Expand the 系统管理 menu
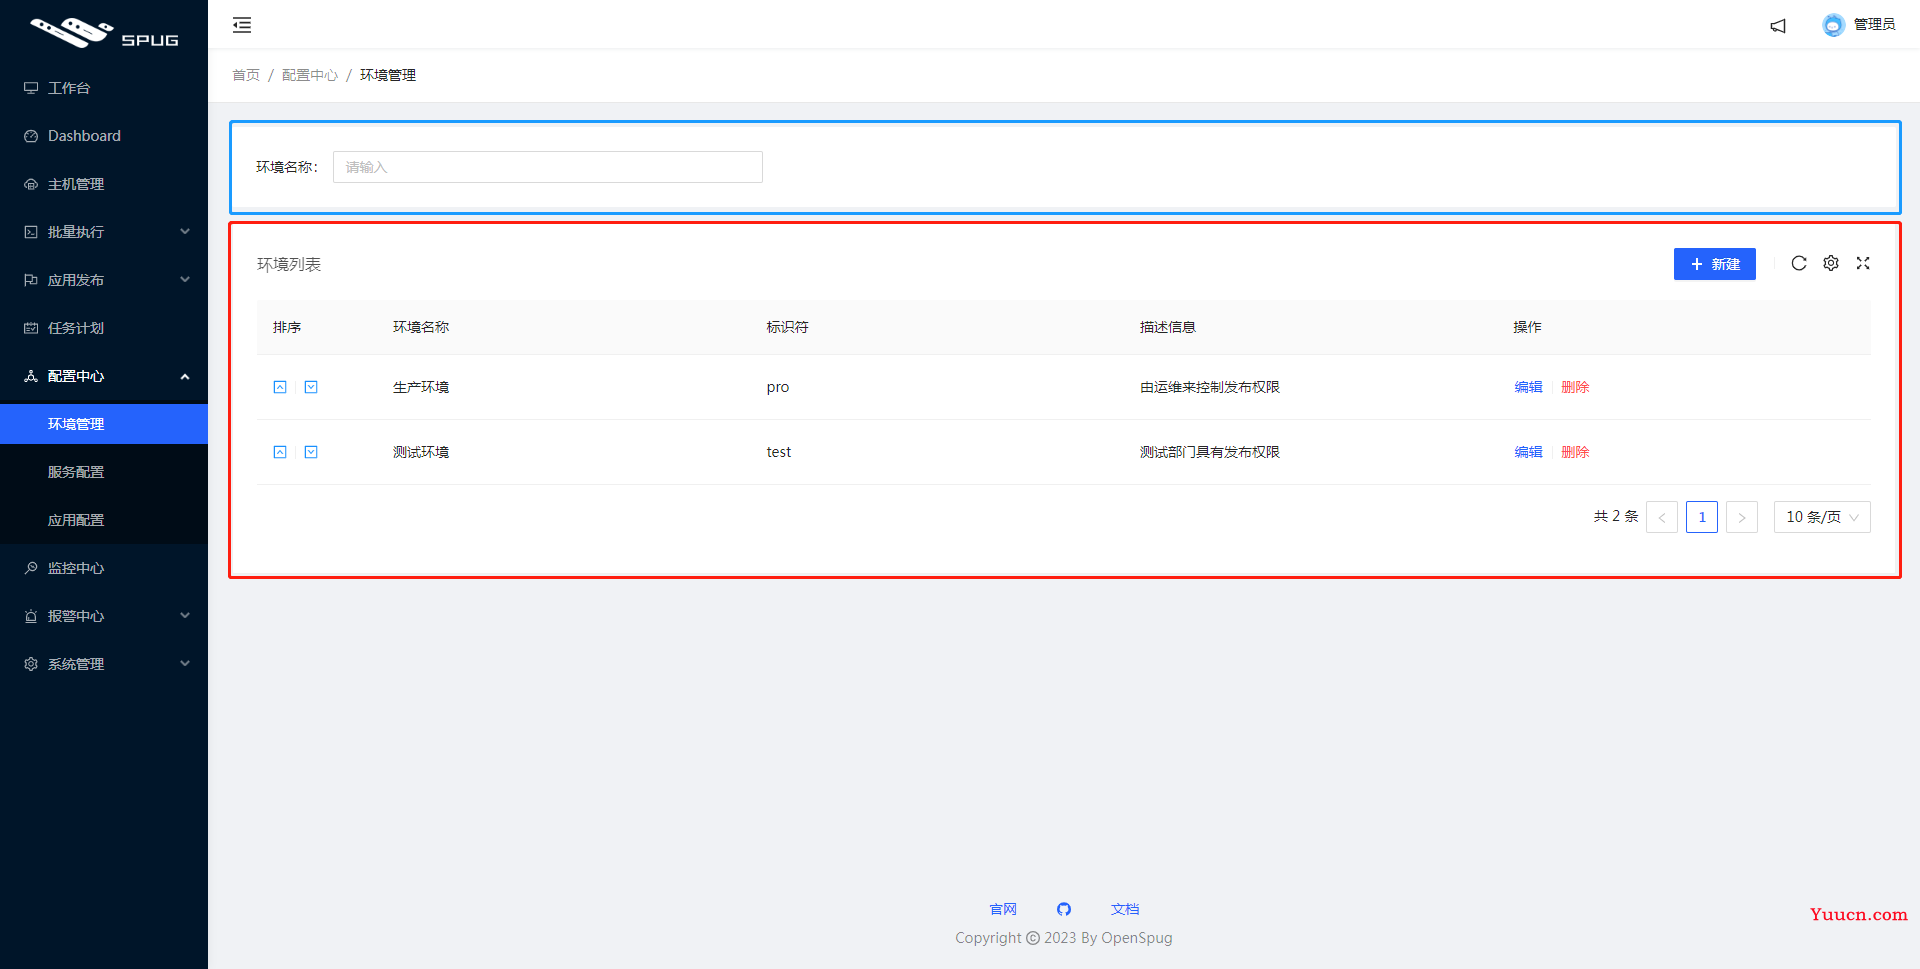The image size is (1920, 969). coord(104,664)
